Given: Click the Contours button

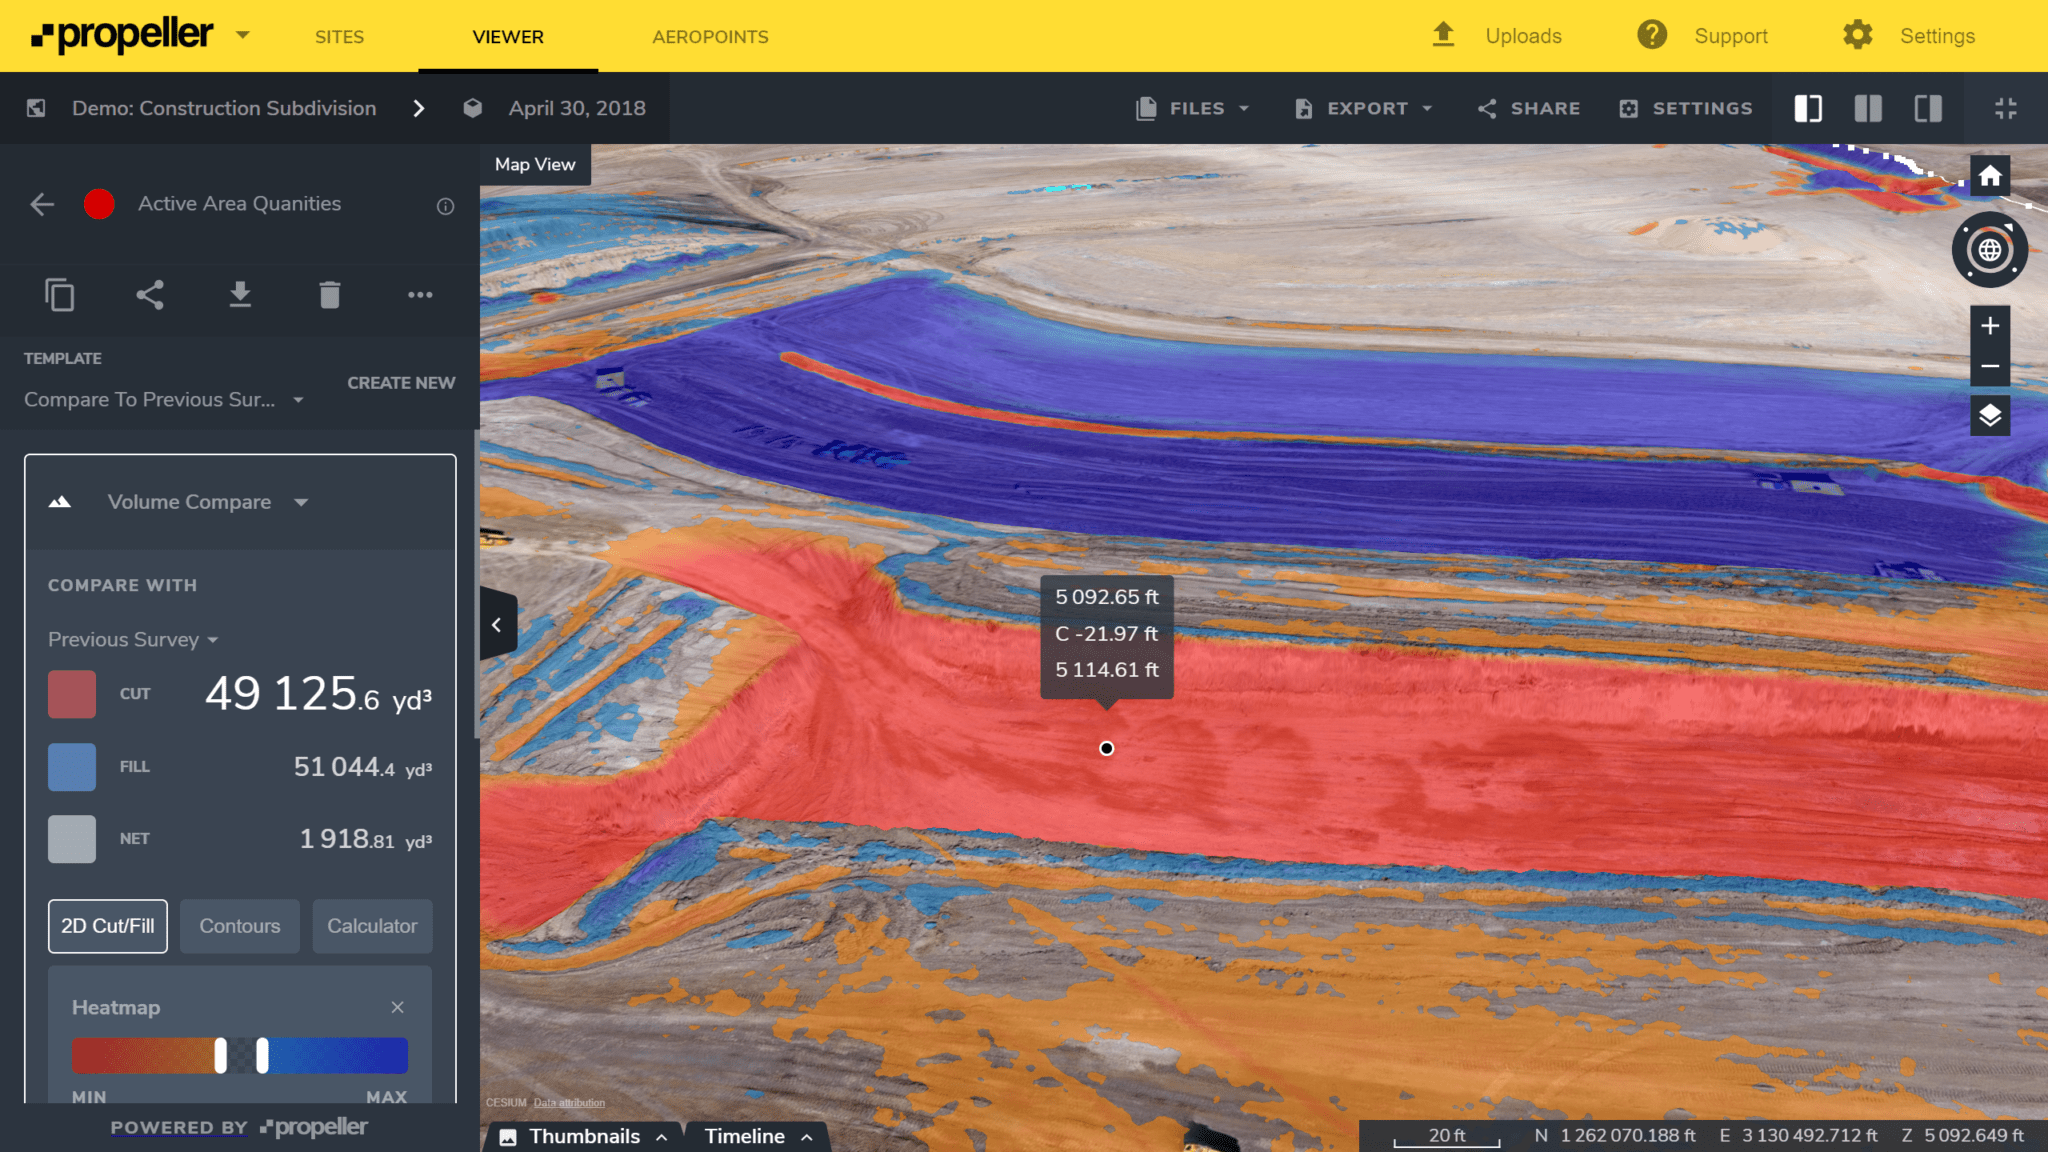Looking at the screenshot, I should (239, 926).
